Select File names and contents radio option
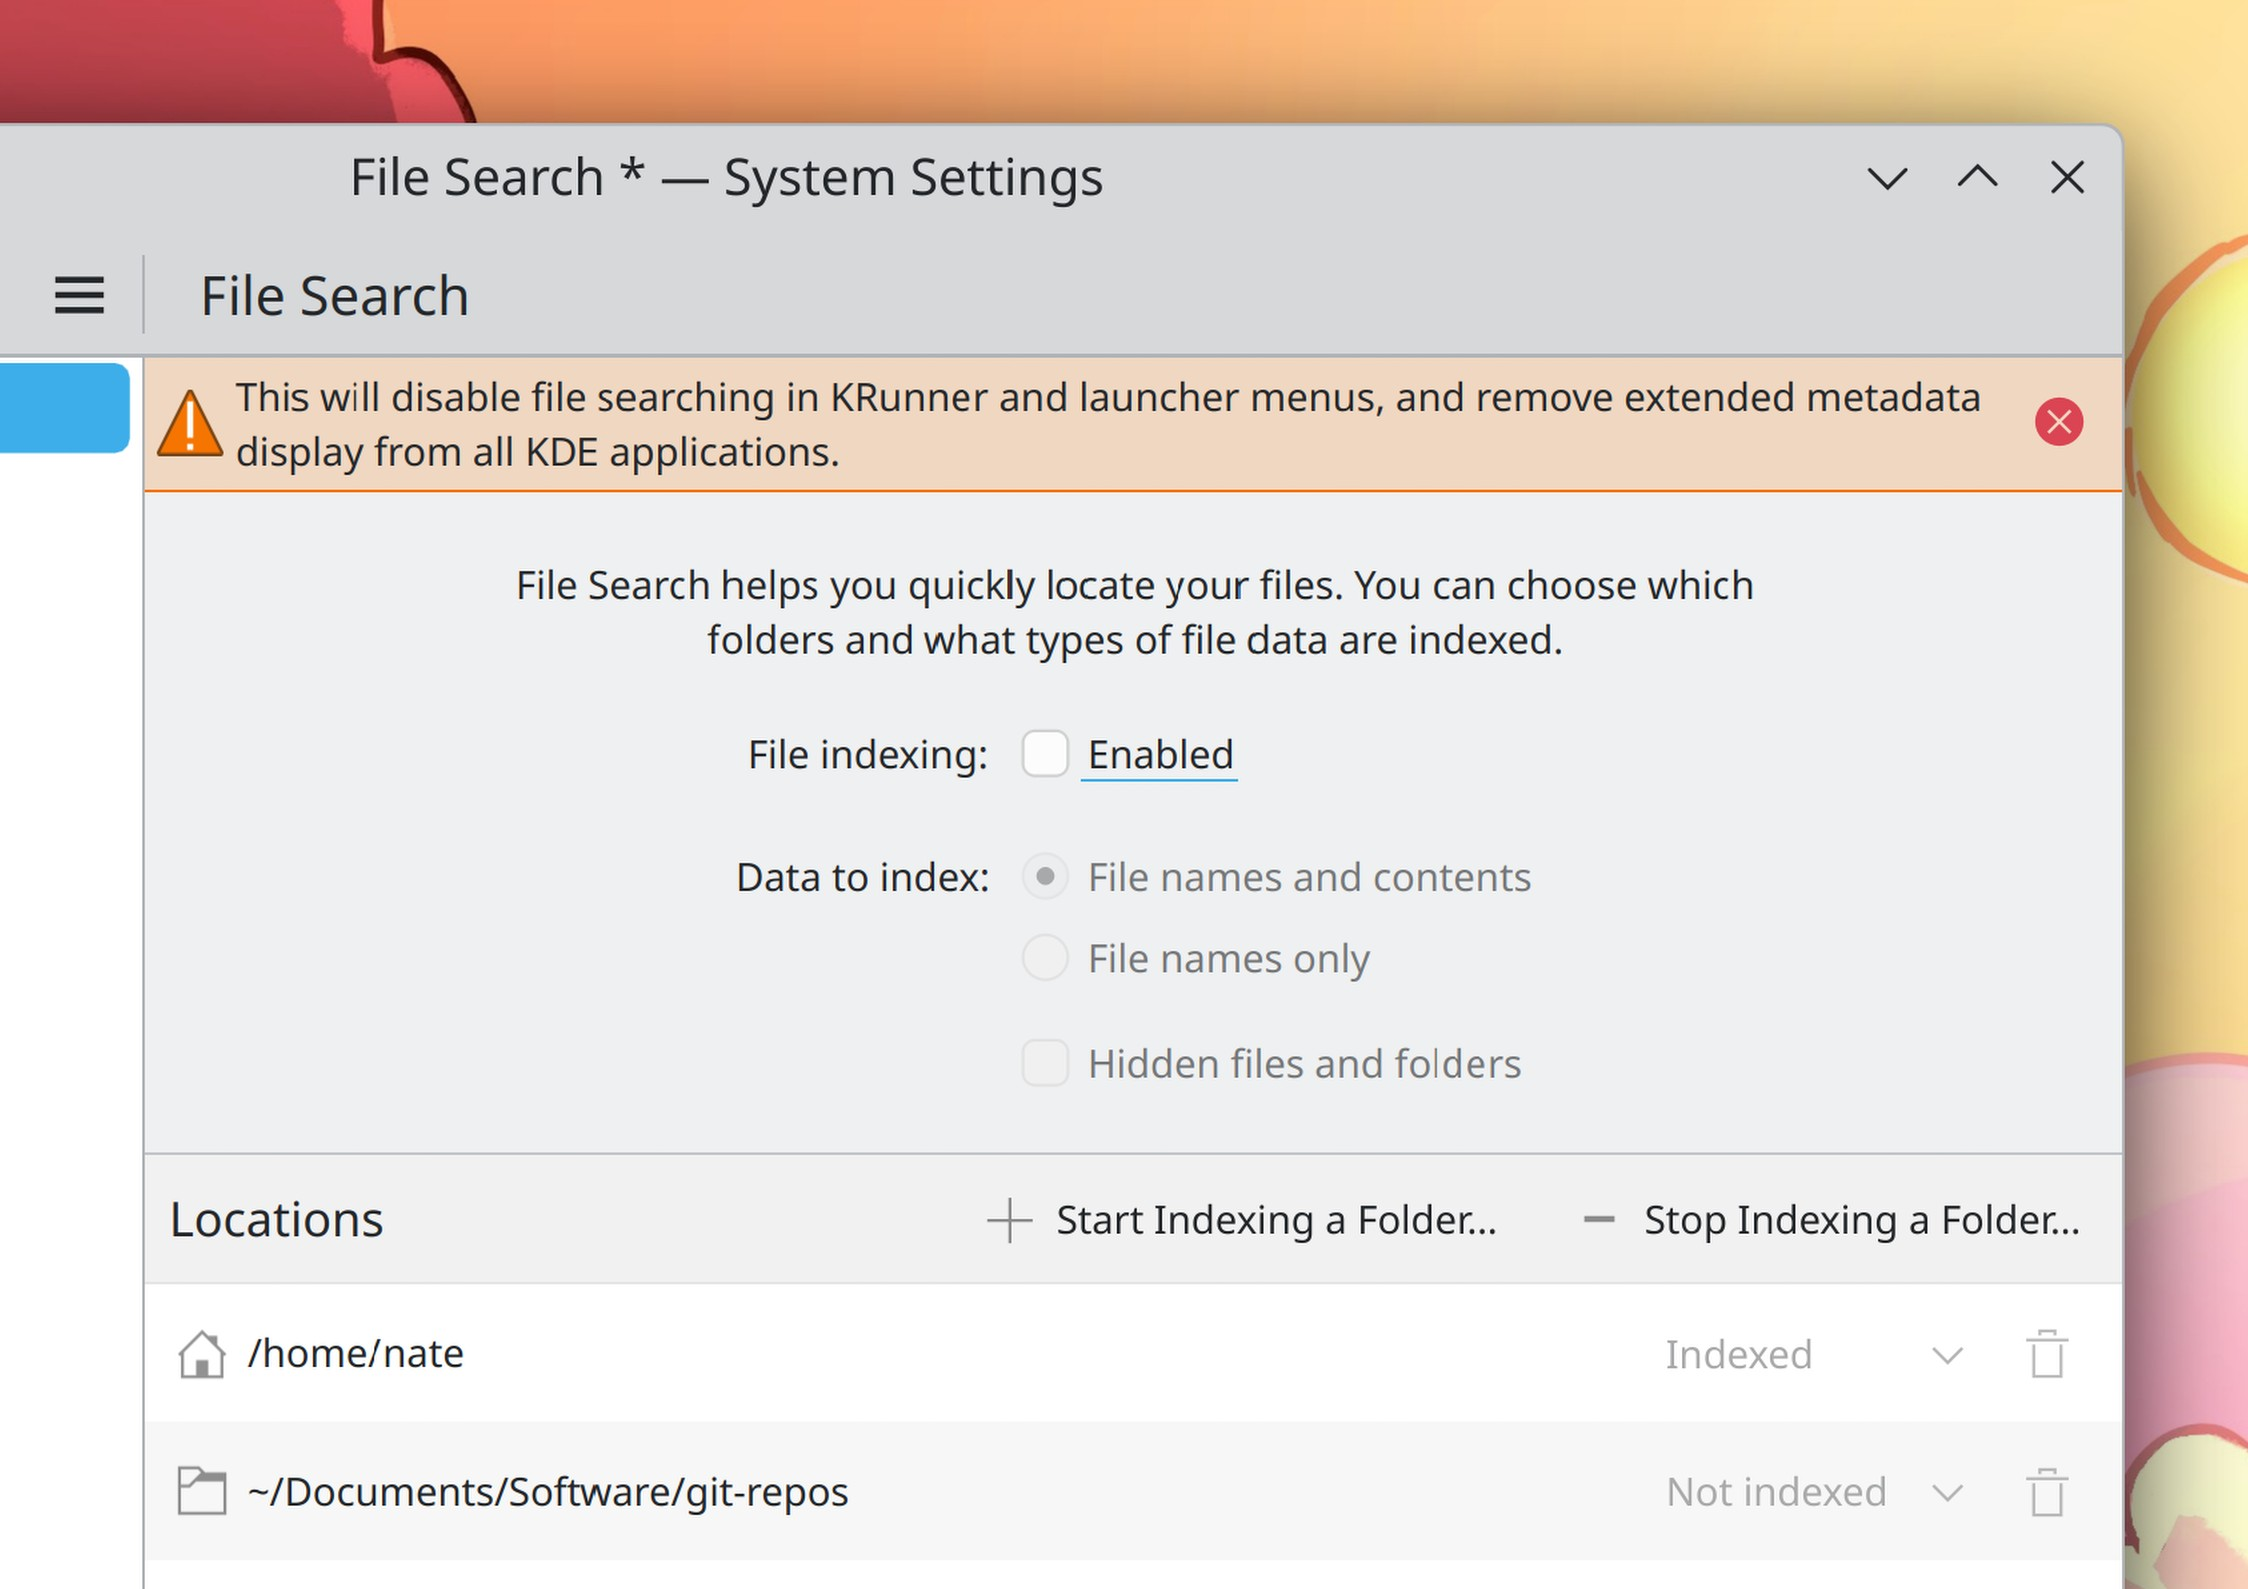This screenshot has height=1589, width=2248. click(1045, 877)
